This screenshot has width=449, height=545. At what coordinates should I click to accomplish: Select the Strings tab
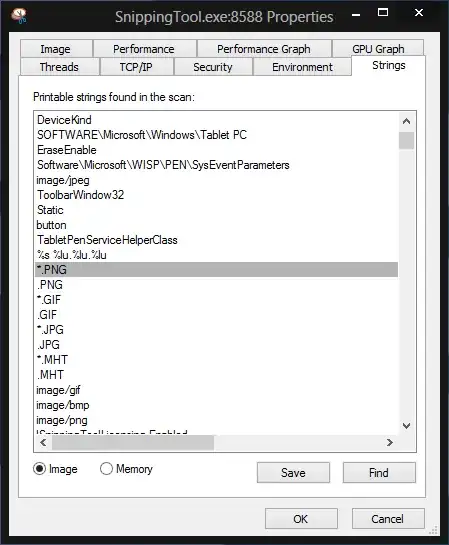[389, 65]
